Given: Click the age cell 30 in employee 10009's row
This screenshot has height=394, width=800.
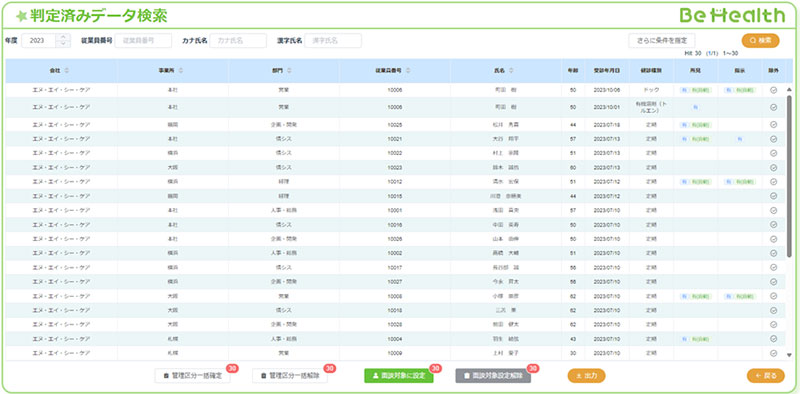Looking at the screenshot, I should pyautogui.click(x=572, y=353).
